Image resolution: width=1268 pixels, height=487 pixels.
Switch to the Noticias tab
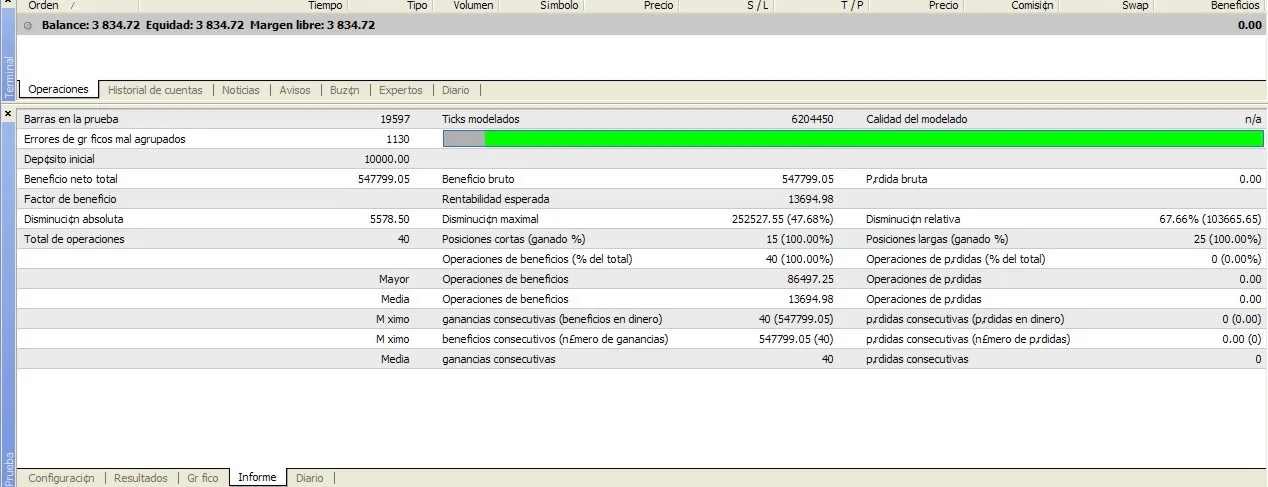coord(240,90)
